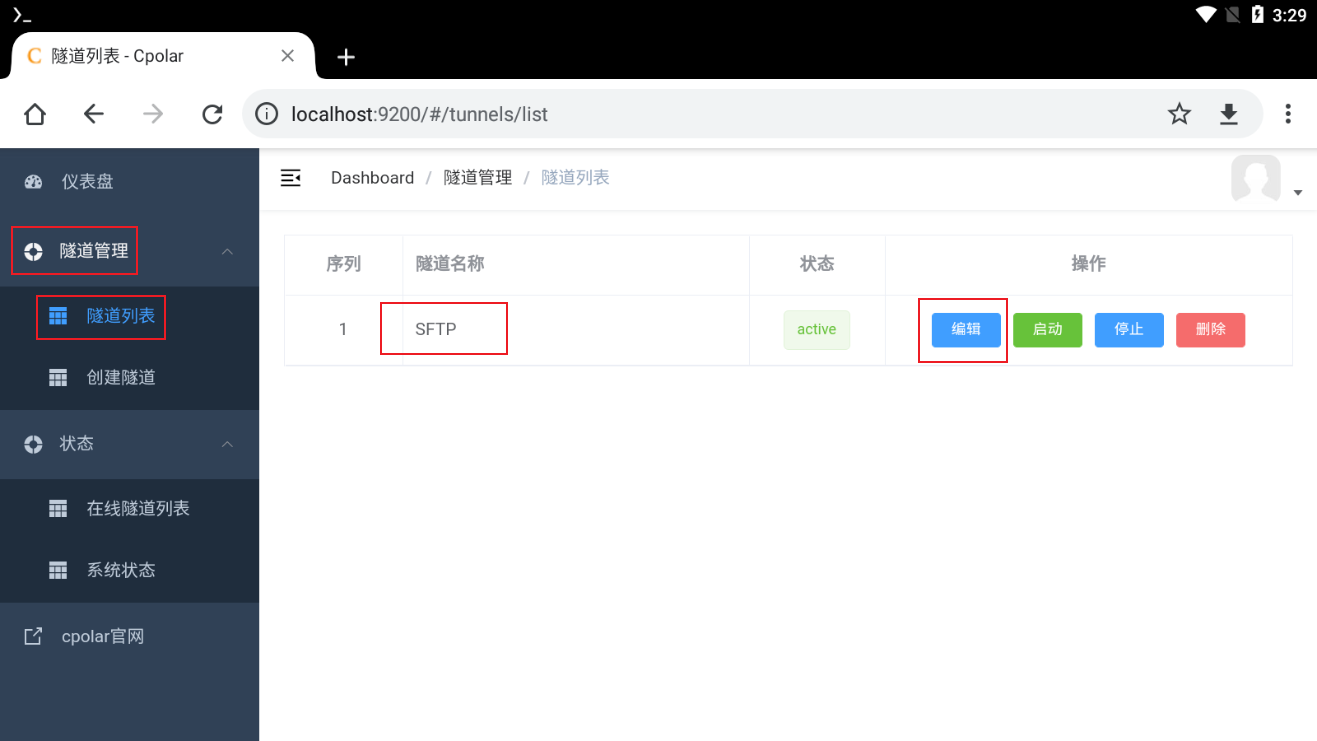This screenshot has height=741, width=1317.
Task: Click 删除 for the SFTP tunnel
Action: [x=1211, y=329]
